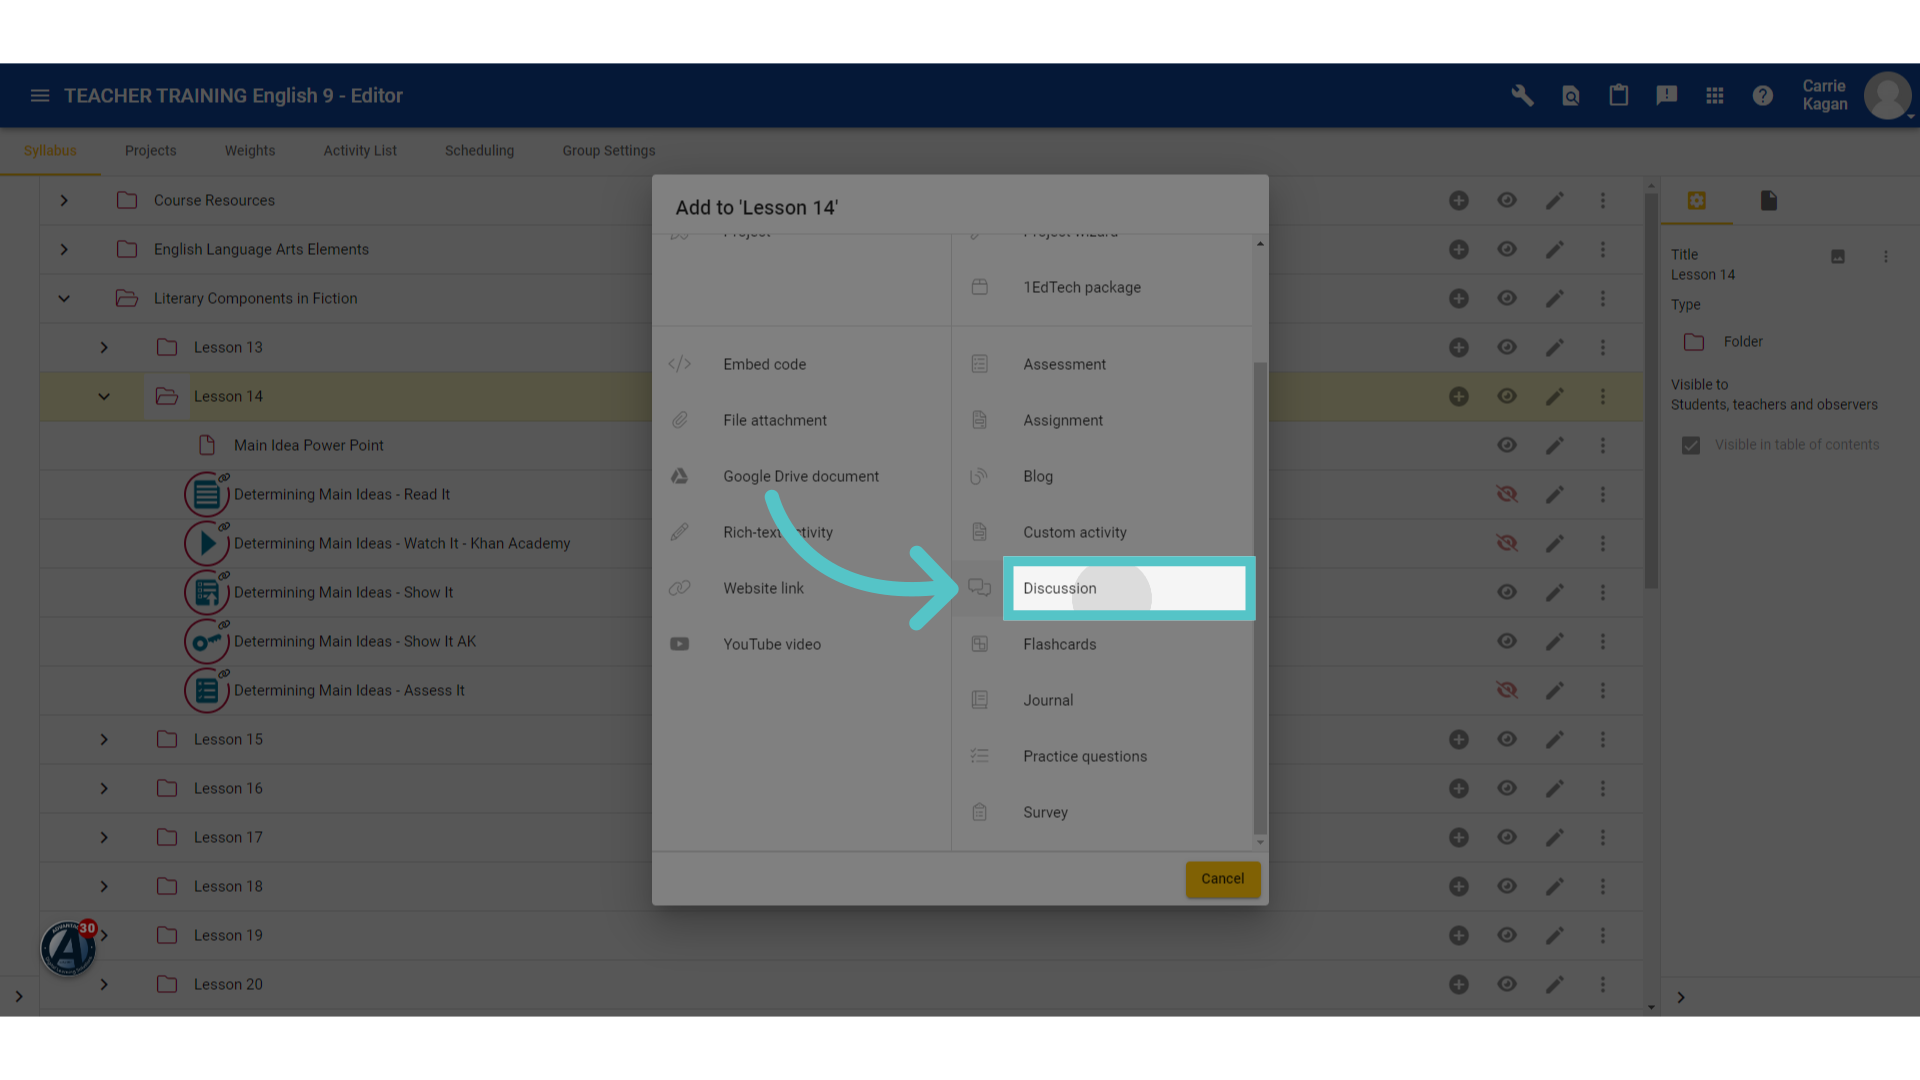Uncheck Visible in table of contents

(x=1690, y=445)
